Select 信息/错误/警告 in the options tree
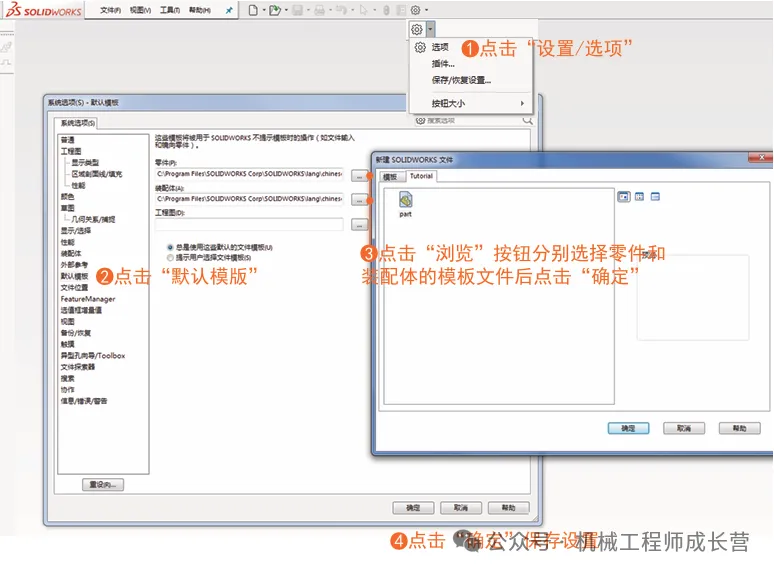The height and width of the screenshot is (572, 774). 83,401
